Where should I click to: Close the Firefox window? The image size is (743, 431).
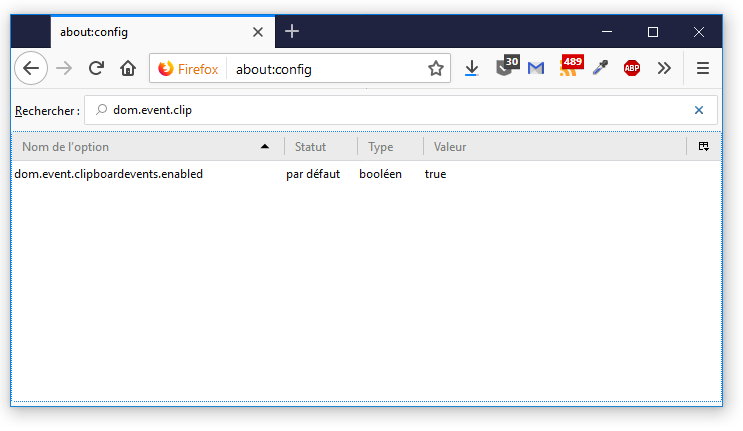[699, 32]
